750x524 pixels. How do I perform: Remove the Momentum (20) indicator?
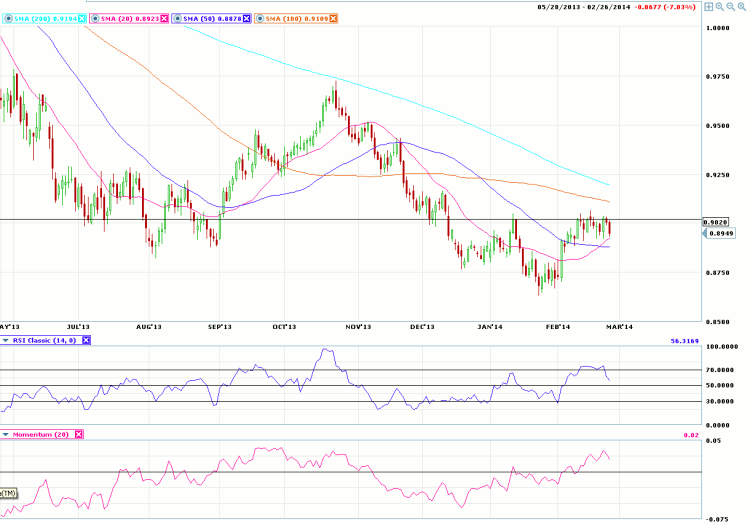(79, 433)
